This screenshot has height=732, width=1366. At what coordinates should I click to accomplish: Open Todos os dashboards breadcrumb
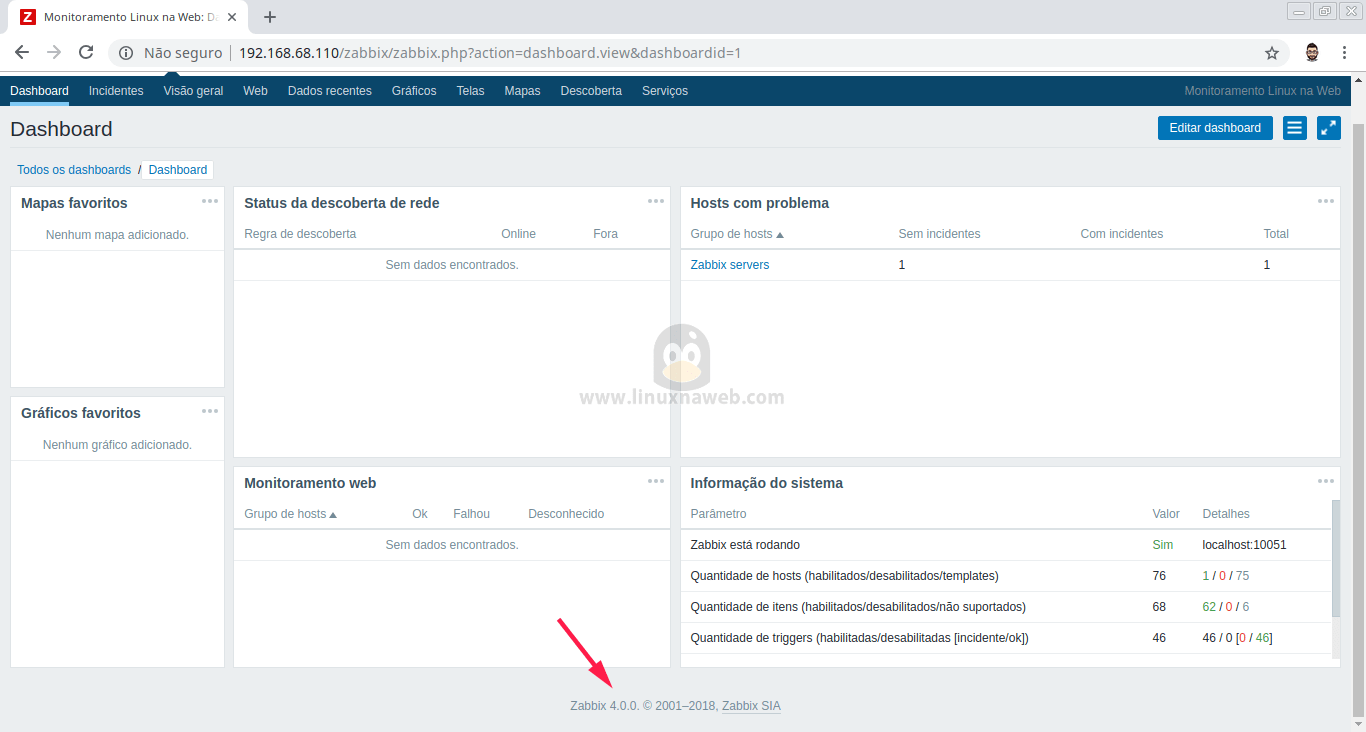[x=74, y=170]
